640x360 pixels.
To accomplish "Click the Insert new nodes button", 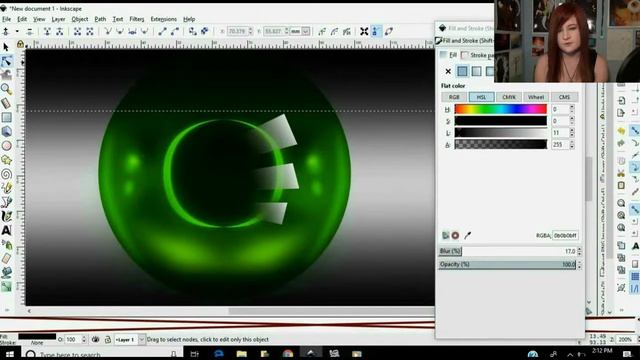I will (6, 31).
